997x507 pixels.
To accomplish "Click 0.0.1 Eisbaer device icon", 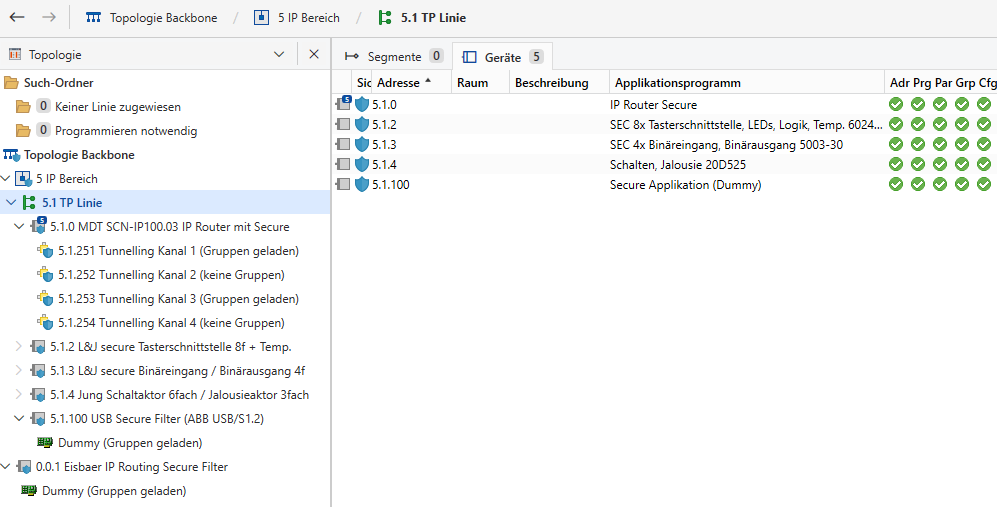I will point(24,467).
